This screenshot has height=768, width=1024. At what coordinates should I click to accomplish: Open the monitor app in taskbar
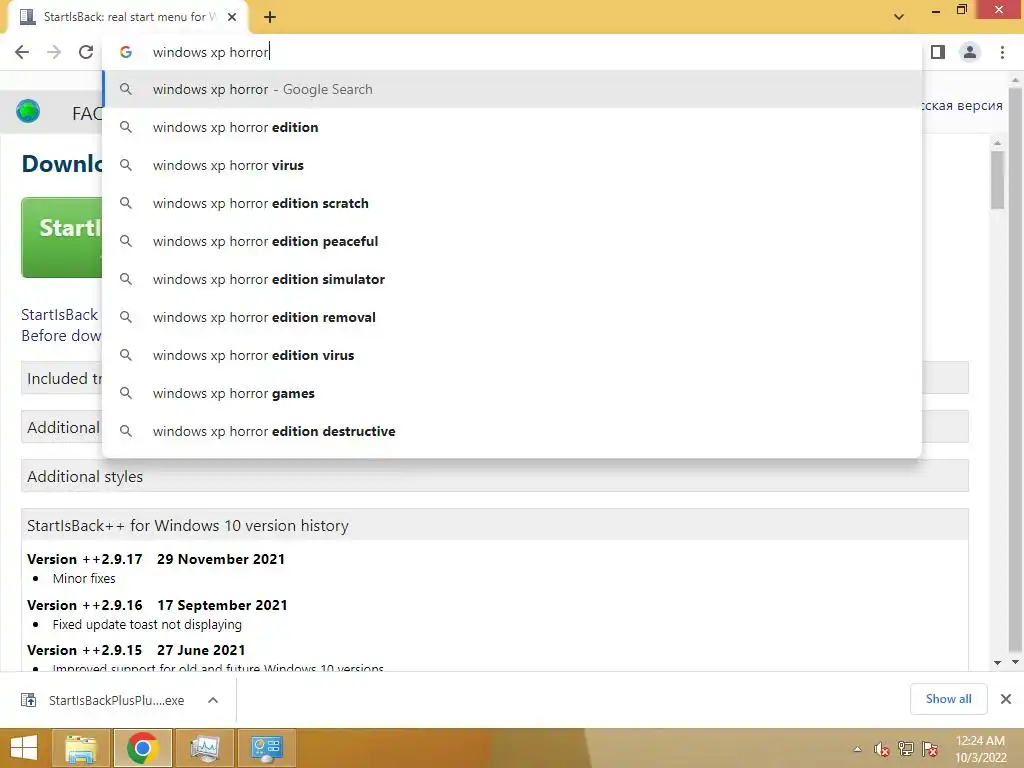(204, 748)
